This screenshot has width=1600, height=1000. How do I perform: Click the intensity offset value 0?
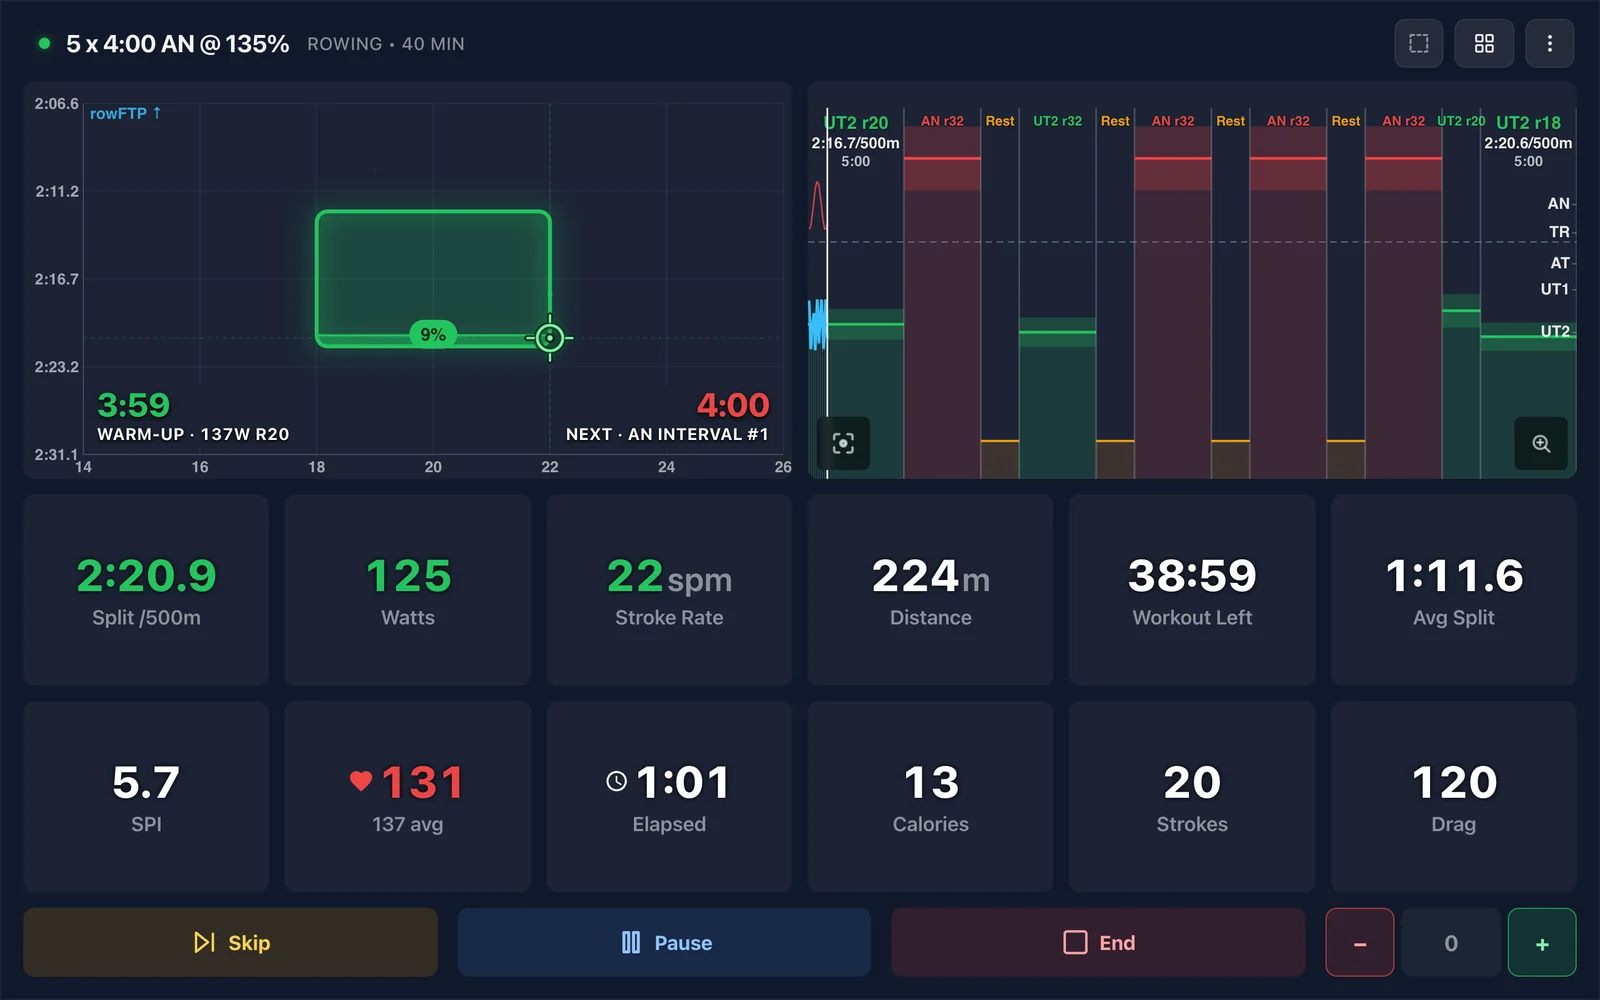[x=1451, y=942]
